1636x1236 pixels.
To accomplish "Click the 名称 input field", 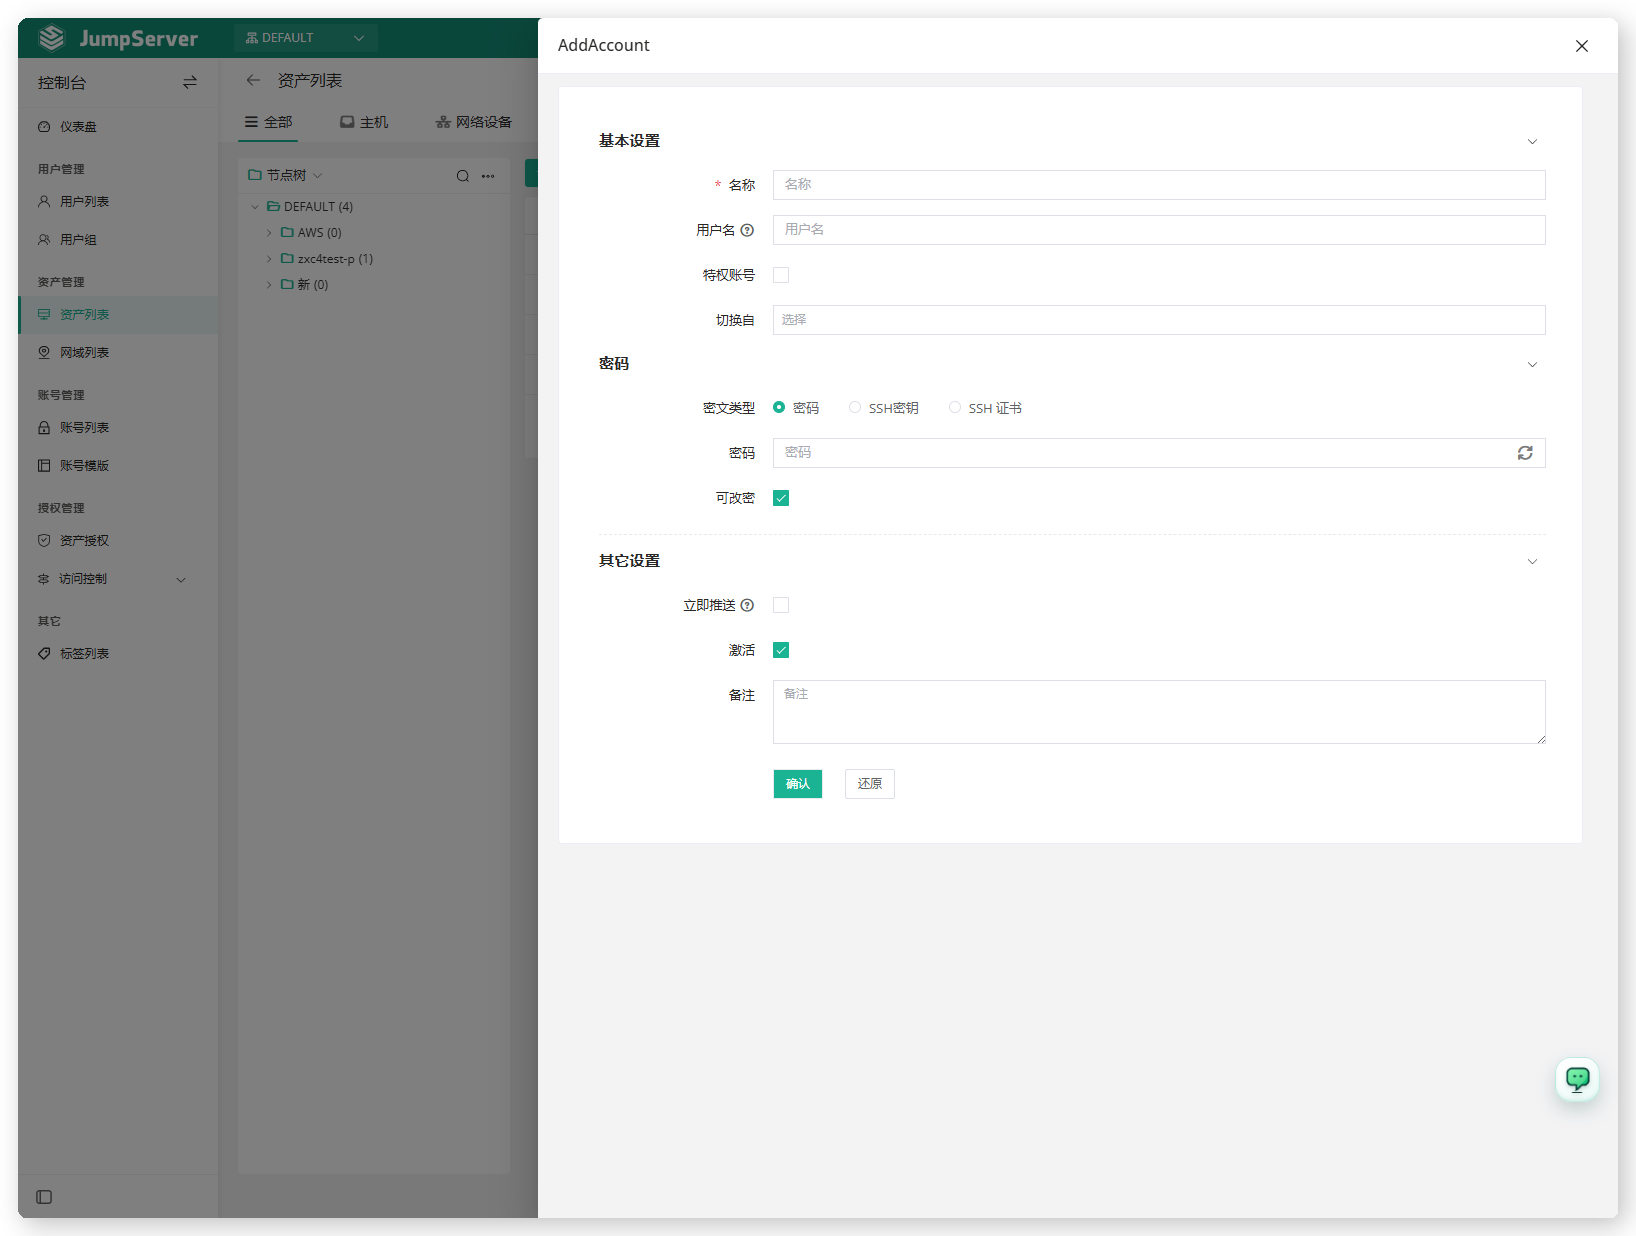I will (1159, 185).
